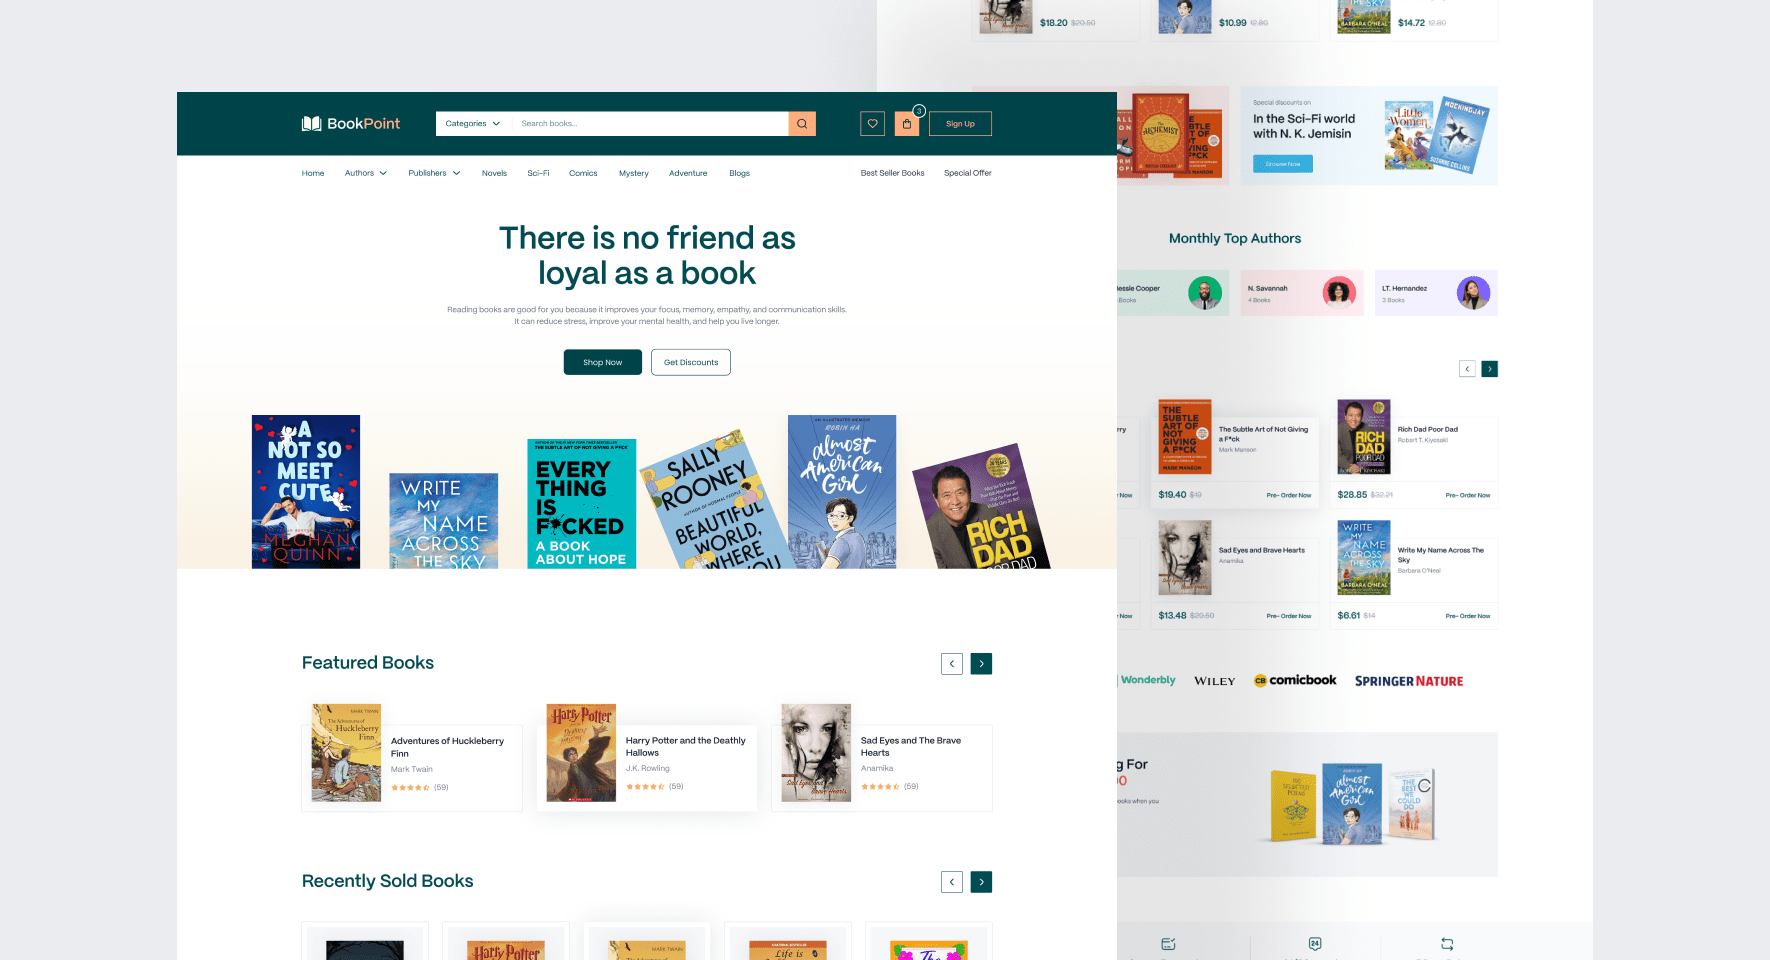Click the Springer Nature publisher logo

(1409, 681)
